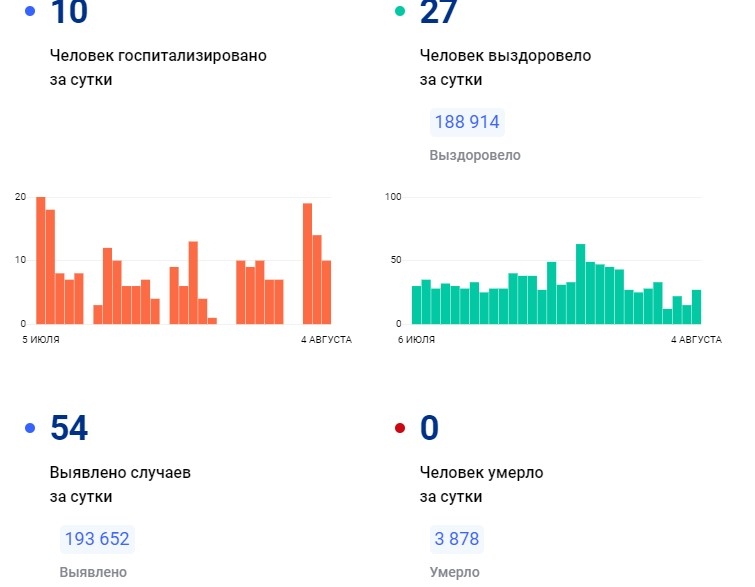Select the first green bar in recovery chart
This screenshot has height=587, width=755.
[416, 305]
